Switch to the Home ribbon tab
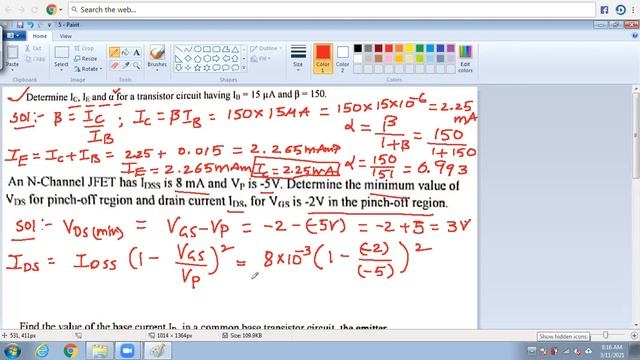Image resolution: width=640 pixels, height=360 pixels. [x=40, y=36]
